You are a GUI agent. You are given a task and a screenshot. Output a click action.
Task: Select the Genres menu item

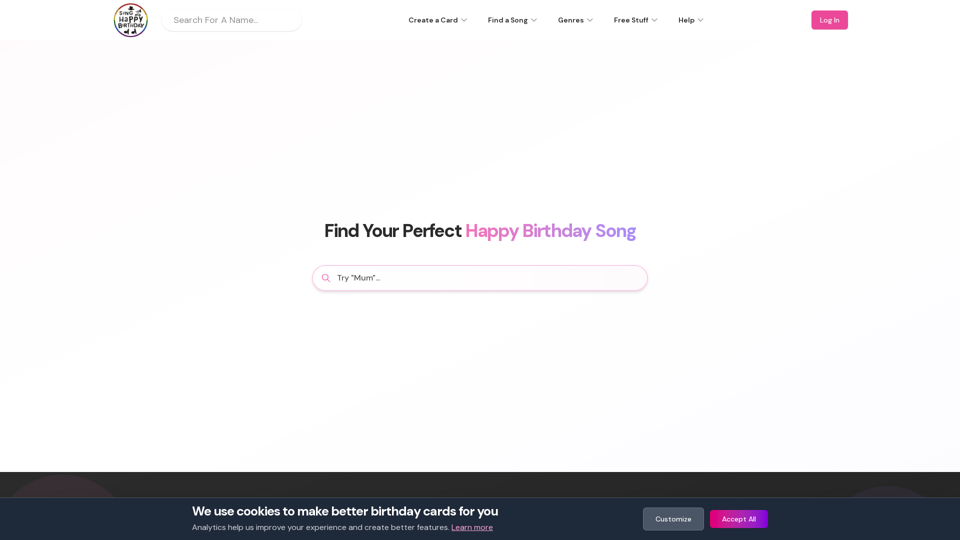pyautogui.click(x=571, y=20)
